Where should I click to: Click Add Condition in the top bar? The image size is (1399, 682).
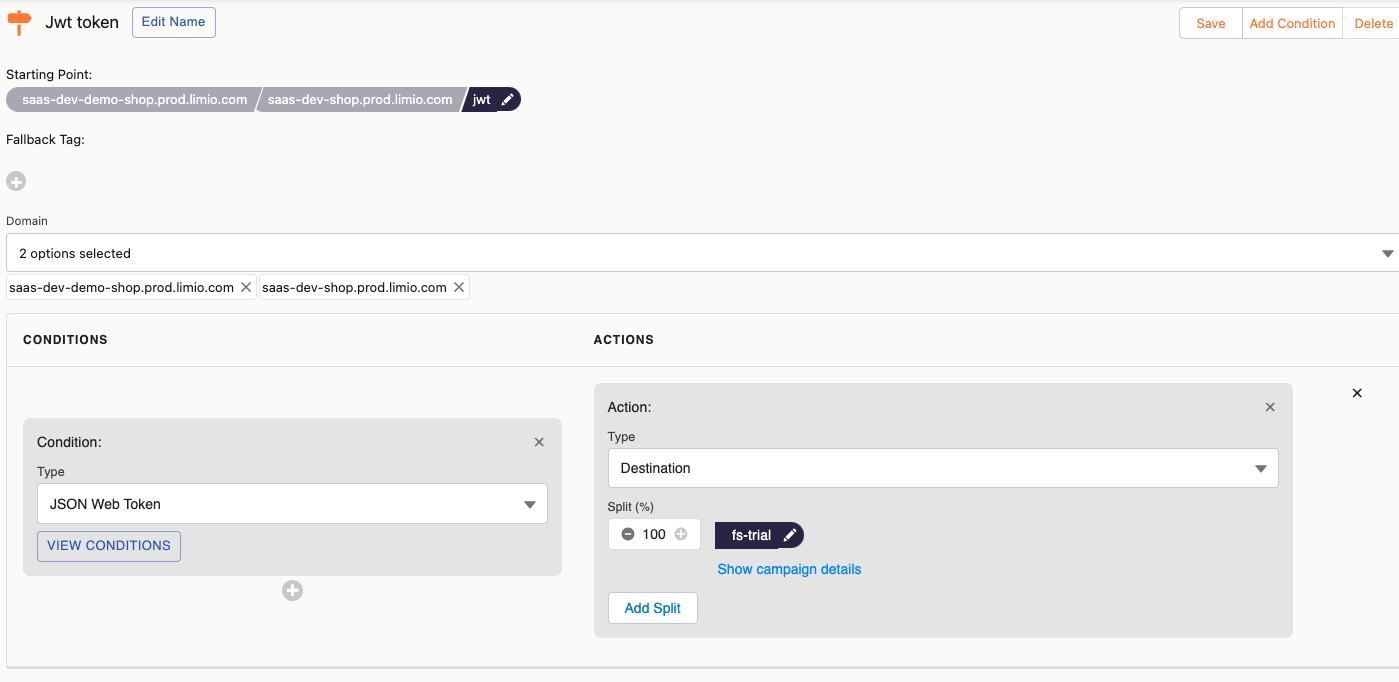pos(1292,23)
